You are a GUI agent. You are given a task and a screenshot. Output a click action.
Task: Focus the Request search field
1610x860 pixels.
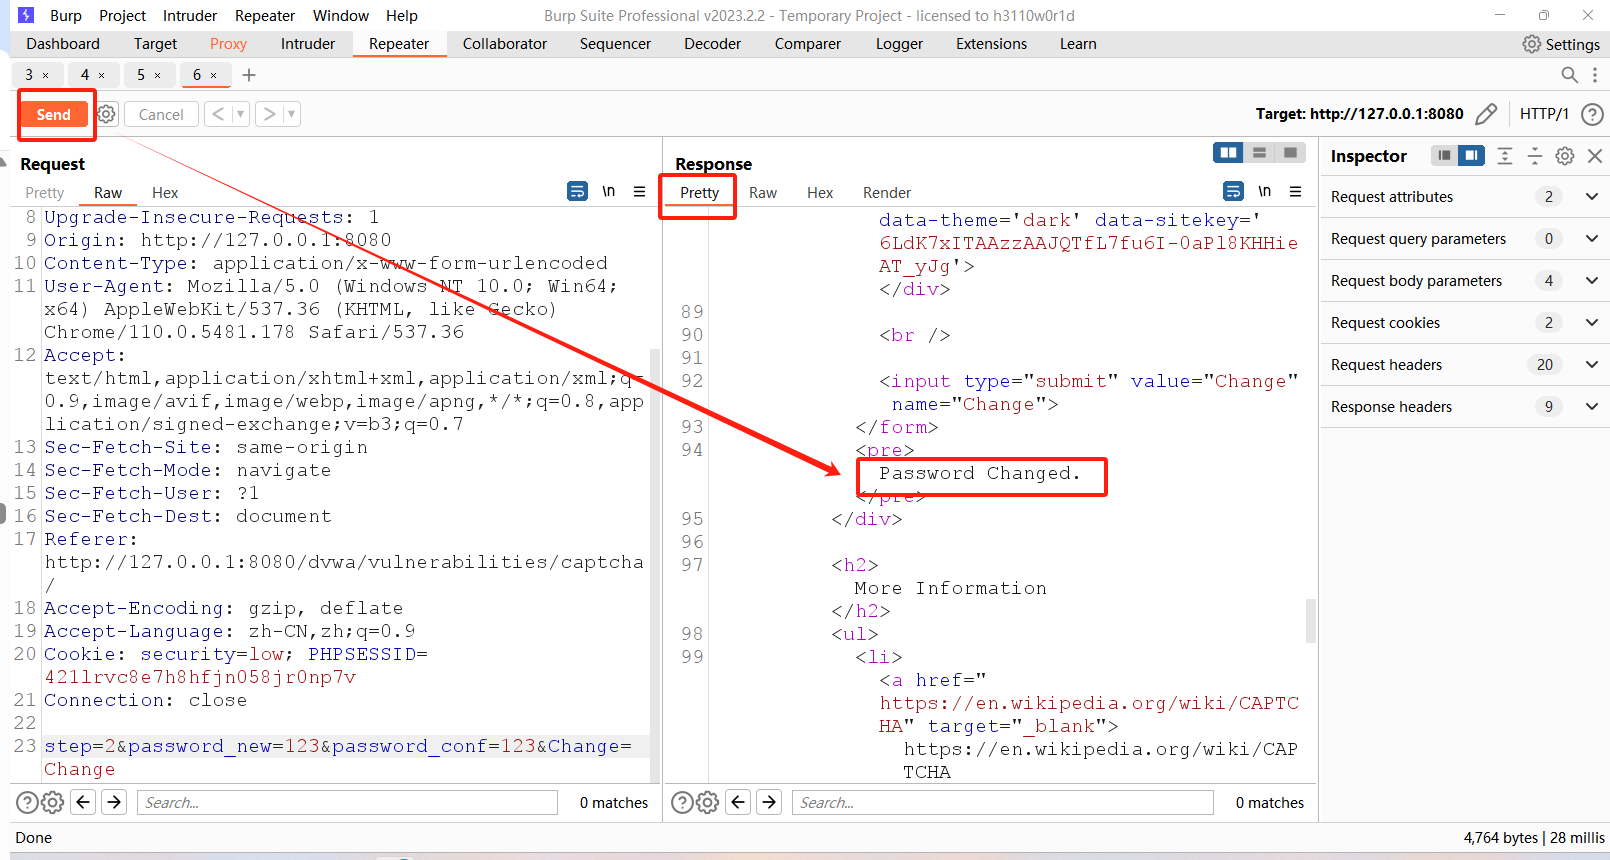[347, 802]
